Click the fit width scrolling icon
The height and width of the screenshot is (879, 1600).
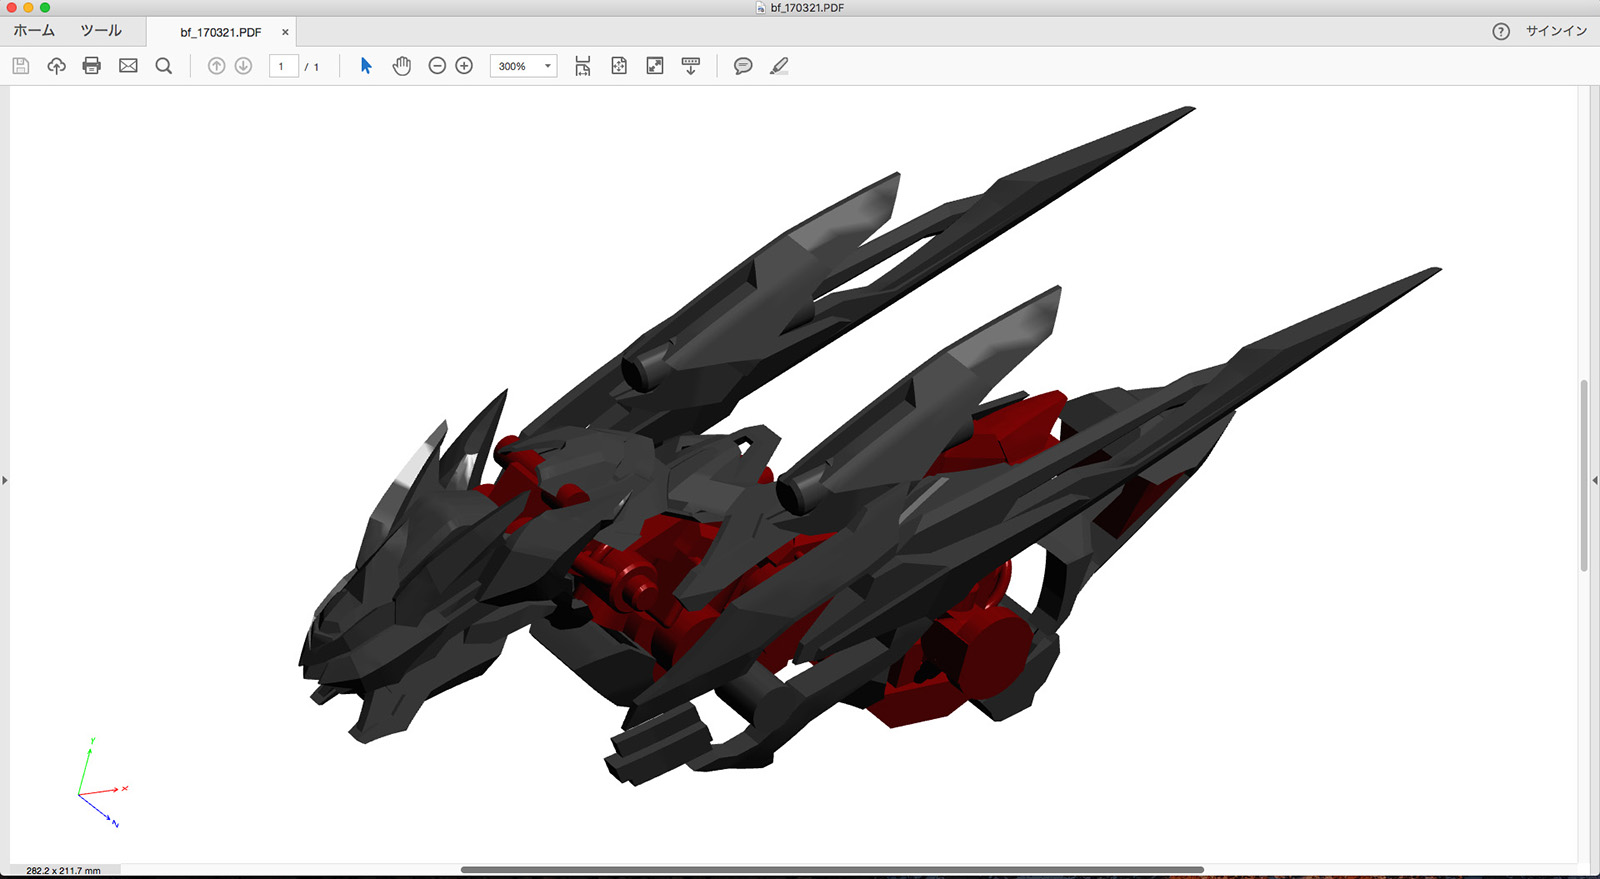pos(583,66)
